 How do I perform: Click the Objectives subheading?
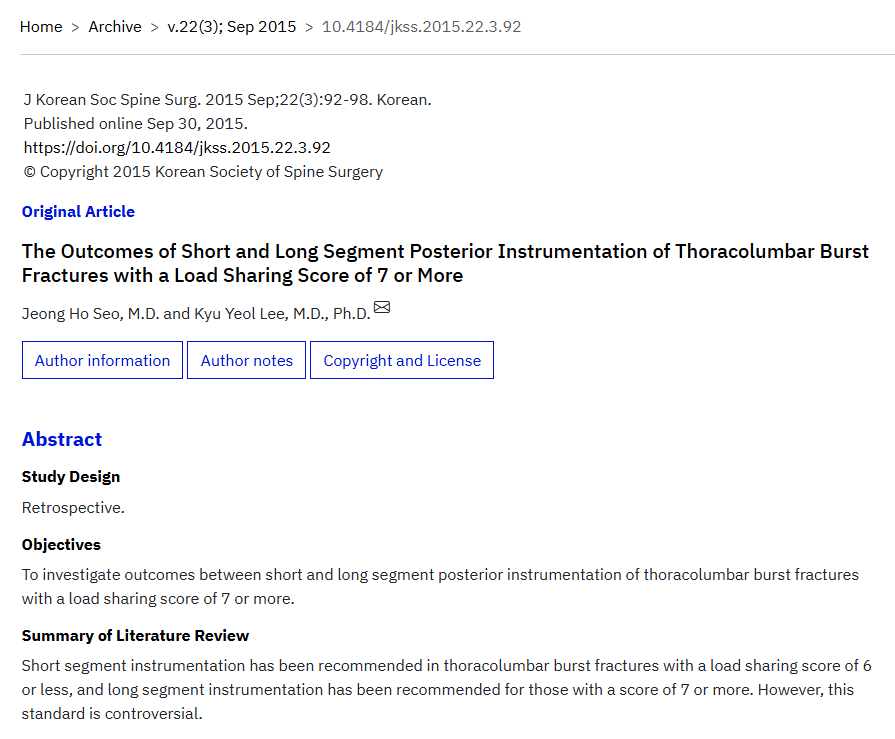(62, 545)
